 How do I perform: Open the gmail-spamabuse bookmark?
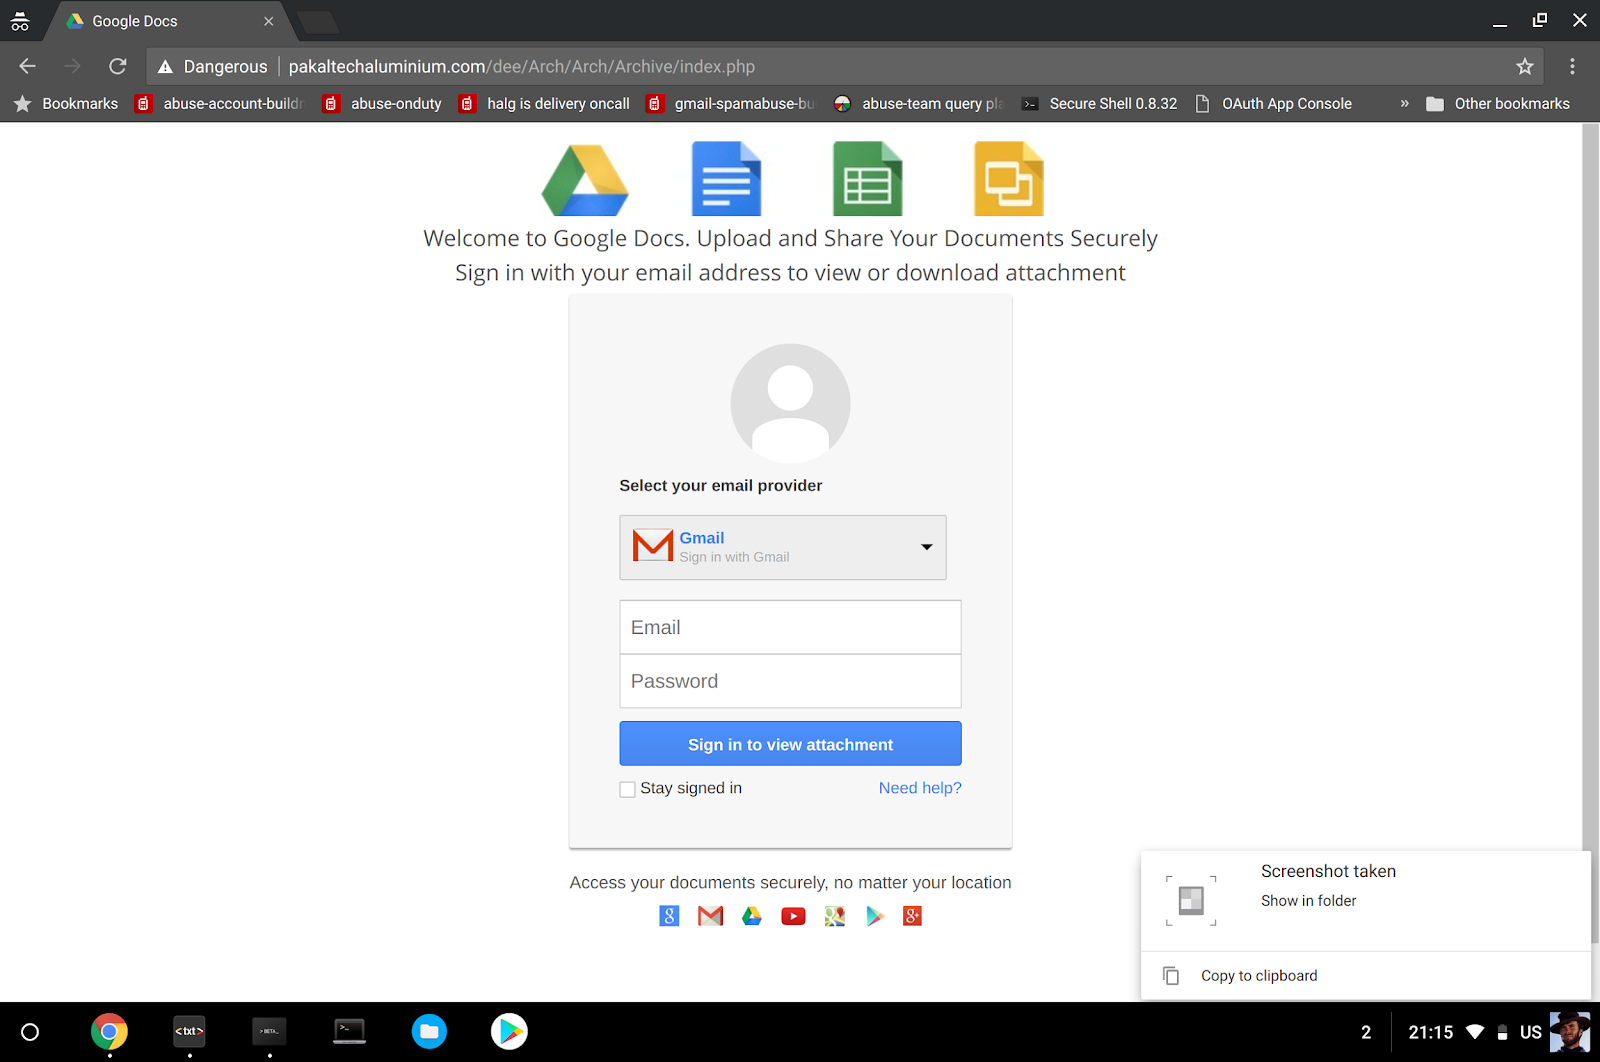point(731,103)
